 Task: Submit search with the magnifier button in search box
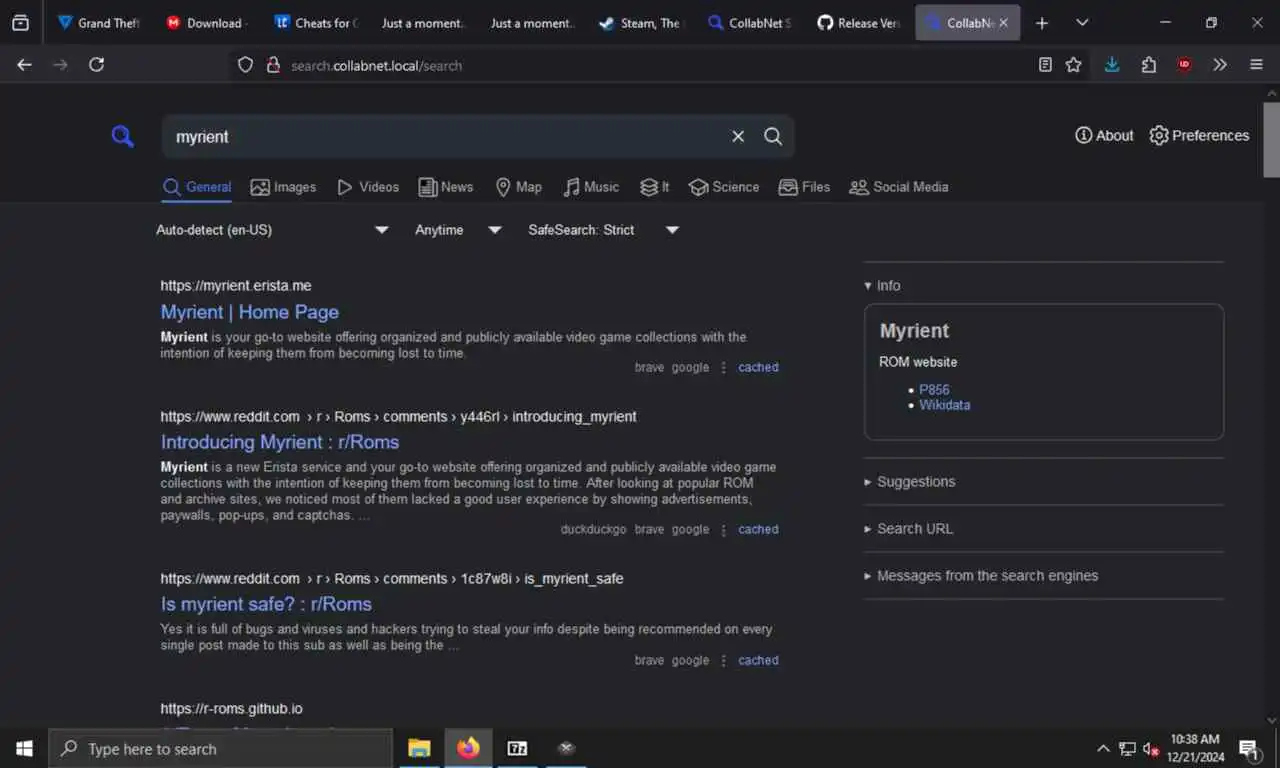[773, 136]
